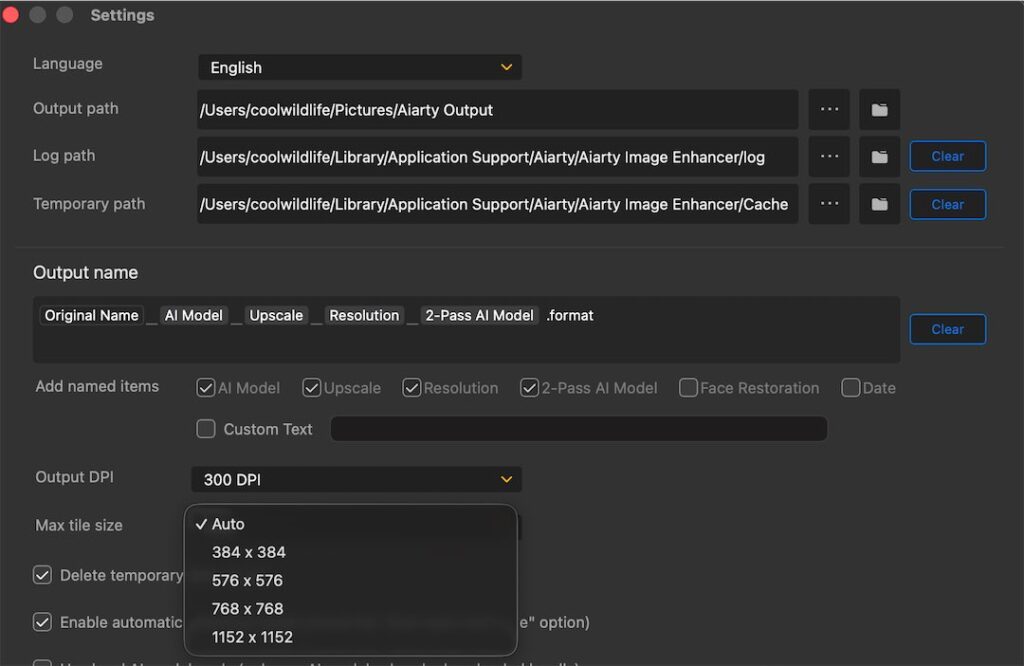Screen dimensions: 1024x666
Task: Clear the Output name pattern
Action: click(947, 329)
